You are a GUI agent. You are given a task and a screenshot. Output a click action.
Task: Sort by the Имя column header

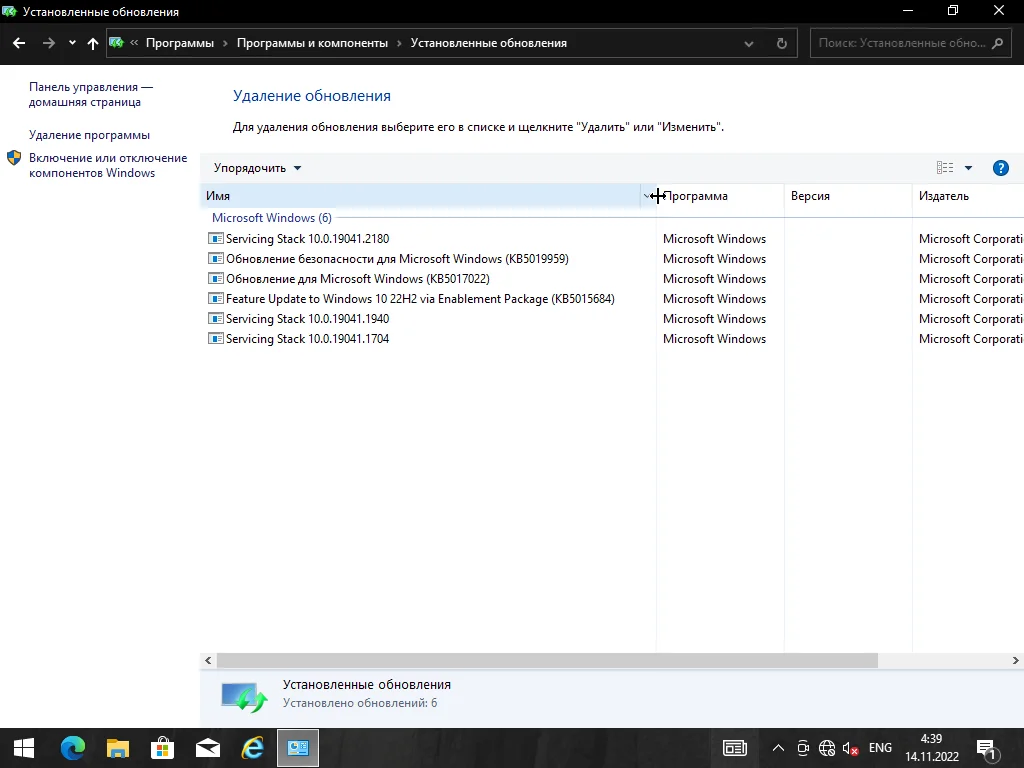pyautogui.click(x=421, y=196)
